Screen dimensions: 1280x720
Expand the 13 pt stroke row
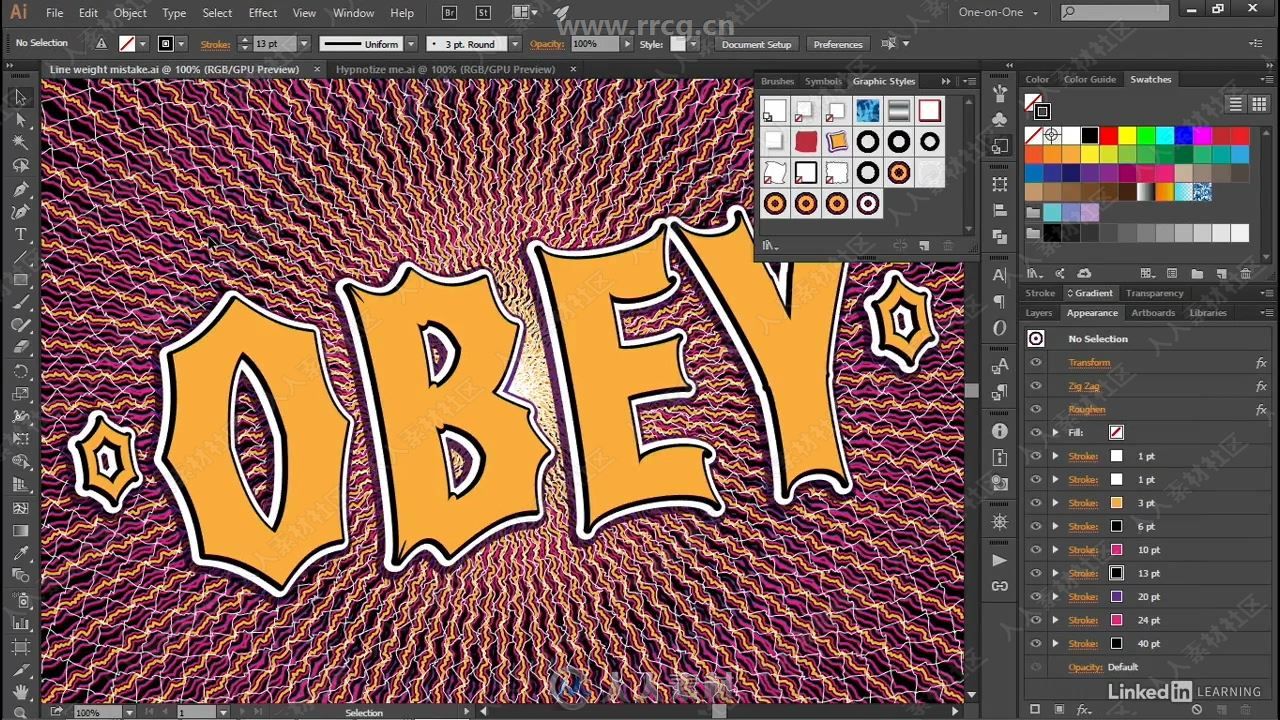[1055, 573]
